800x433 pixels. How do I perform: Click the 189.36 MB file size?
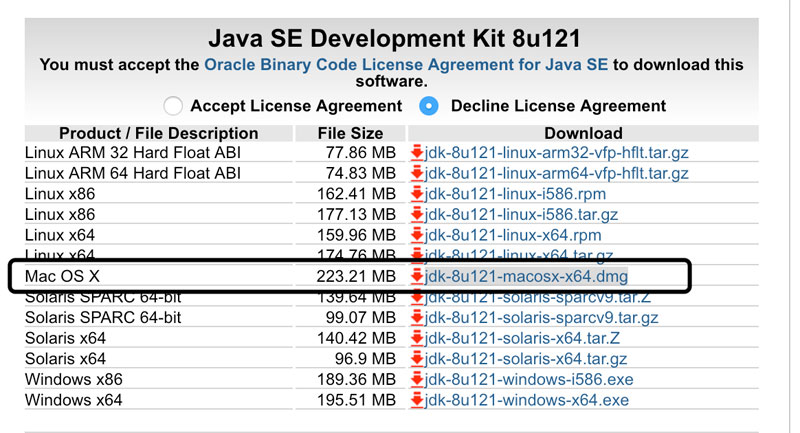(356, 379)
